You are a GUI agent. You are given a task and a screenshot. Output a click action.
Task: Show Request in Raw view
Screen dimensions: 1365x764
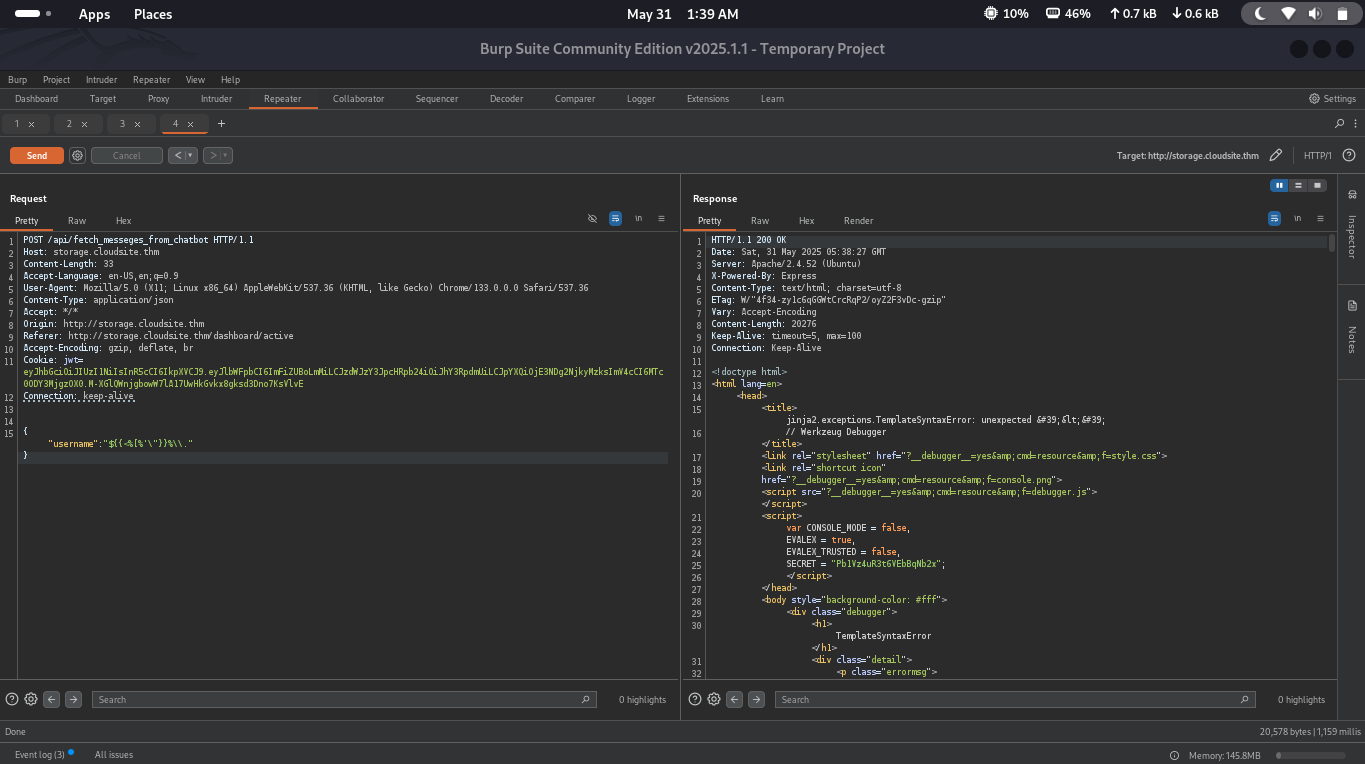[x=77, y=220]
